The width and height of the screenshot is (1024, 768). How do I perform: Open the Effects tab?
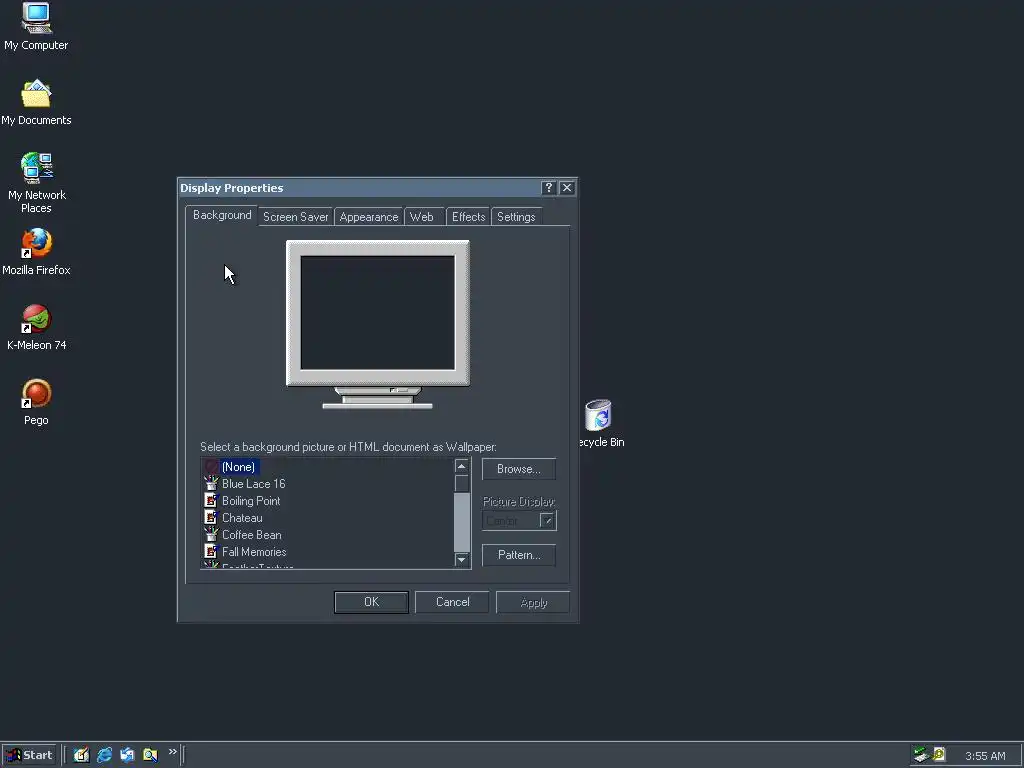[x=468, y=217]
